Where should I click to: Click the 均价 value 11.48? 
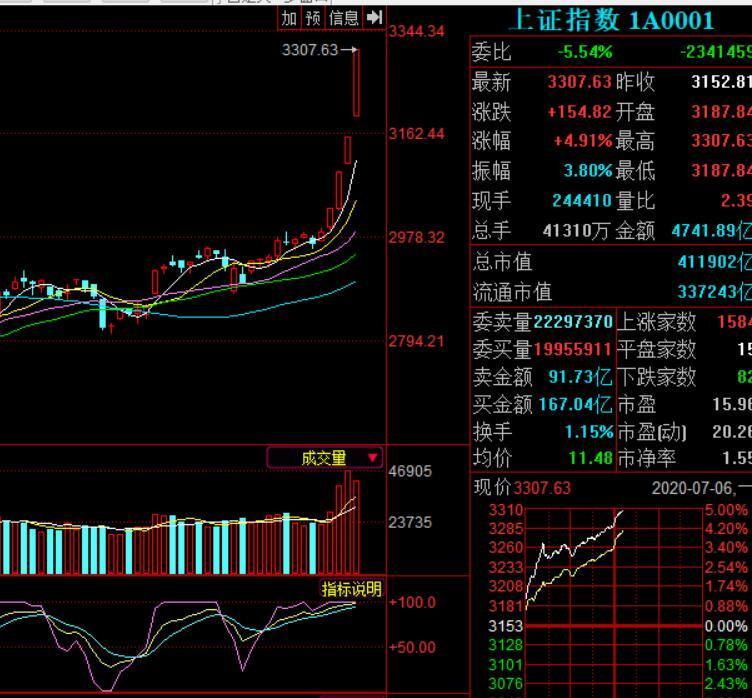tap(591, 458)
